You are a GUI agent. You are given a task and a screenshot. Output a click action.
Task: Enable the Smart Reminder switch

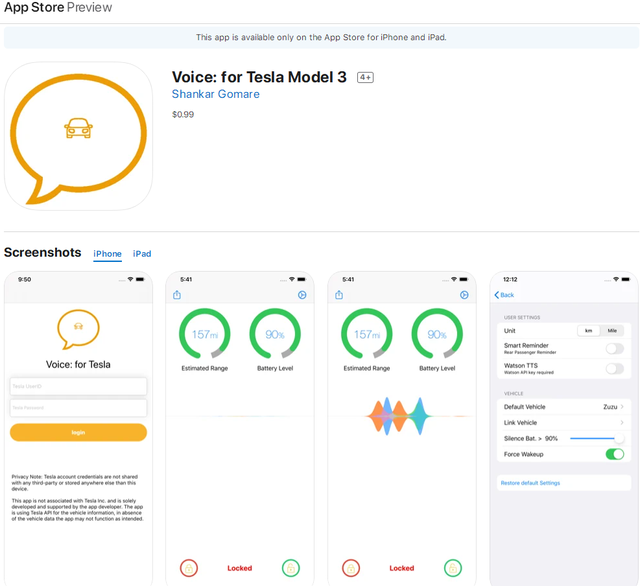point(615,348)
